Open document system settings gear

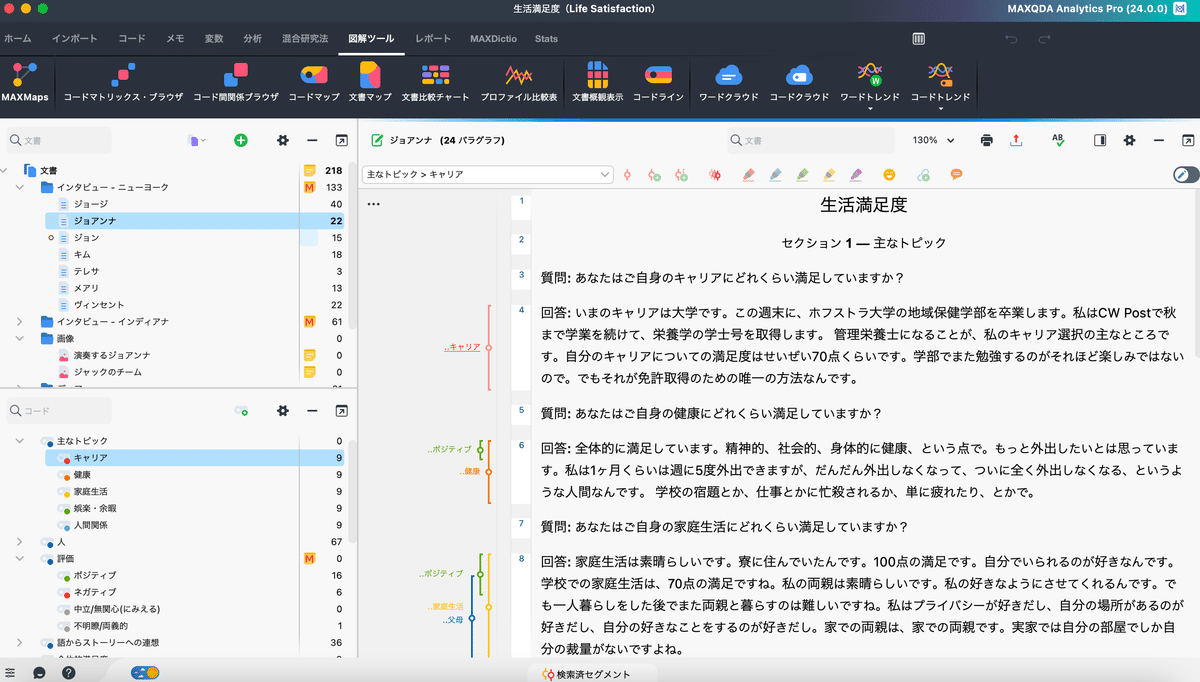click(x=283, y=141)
